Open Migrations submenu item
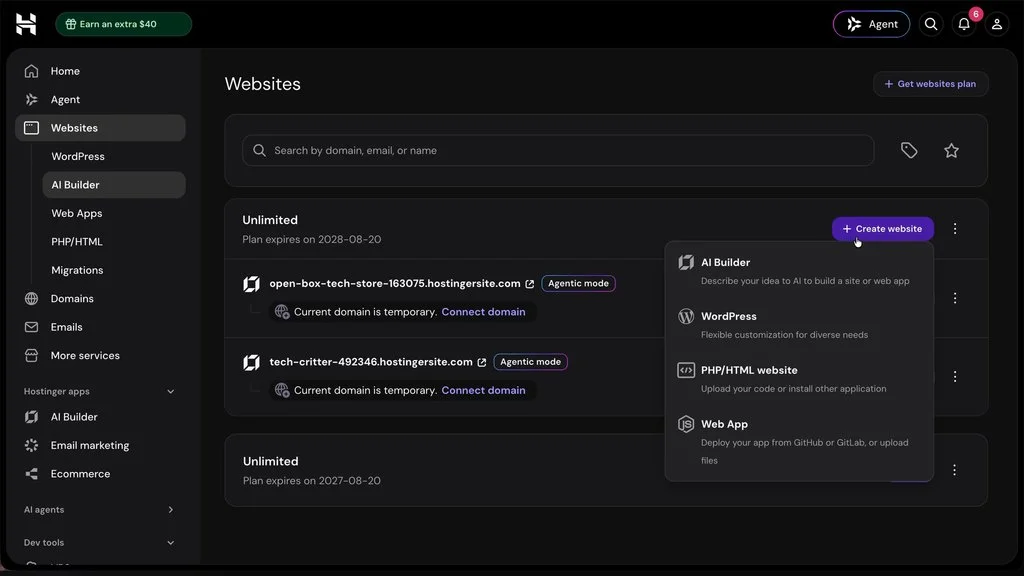Image resolution: width=1024 pixels, height=576 pixels. tap(114, 270)
